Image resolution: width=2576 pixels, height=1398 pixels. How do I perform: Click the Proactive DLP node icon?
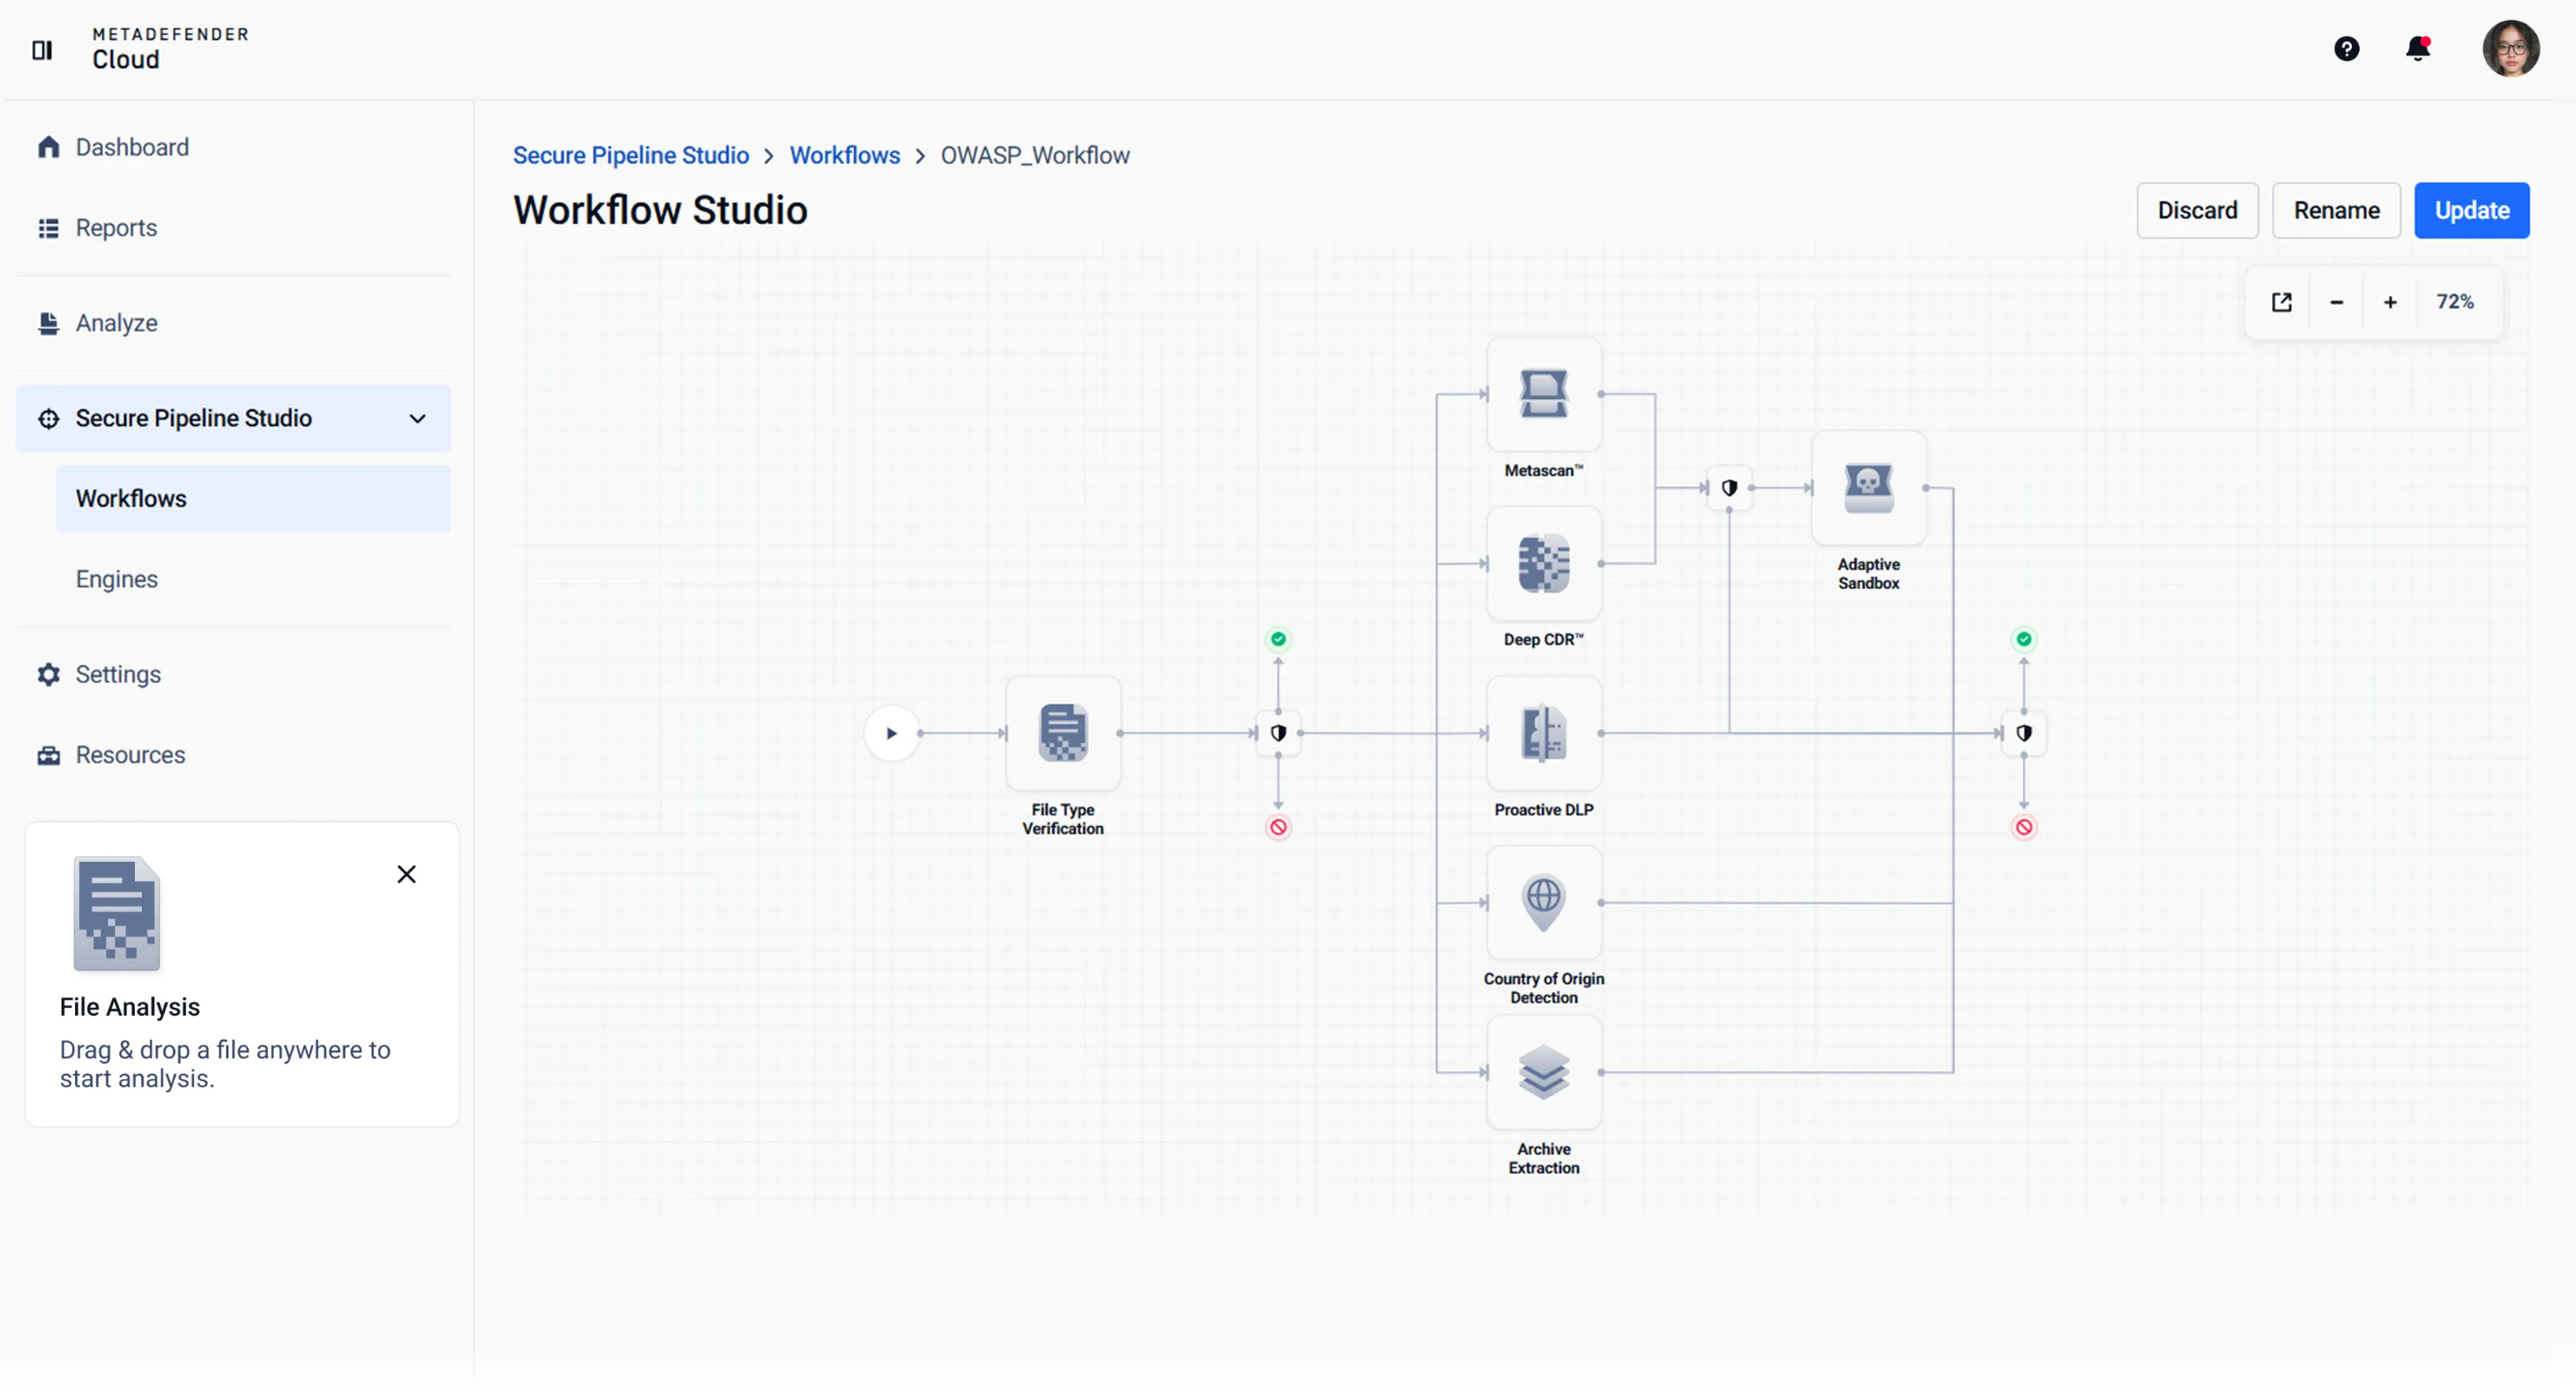pyautogui.click(x=1543, y=733)
